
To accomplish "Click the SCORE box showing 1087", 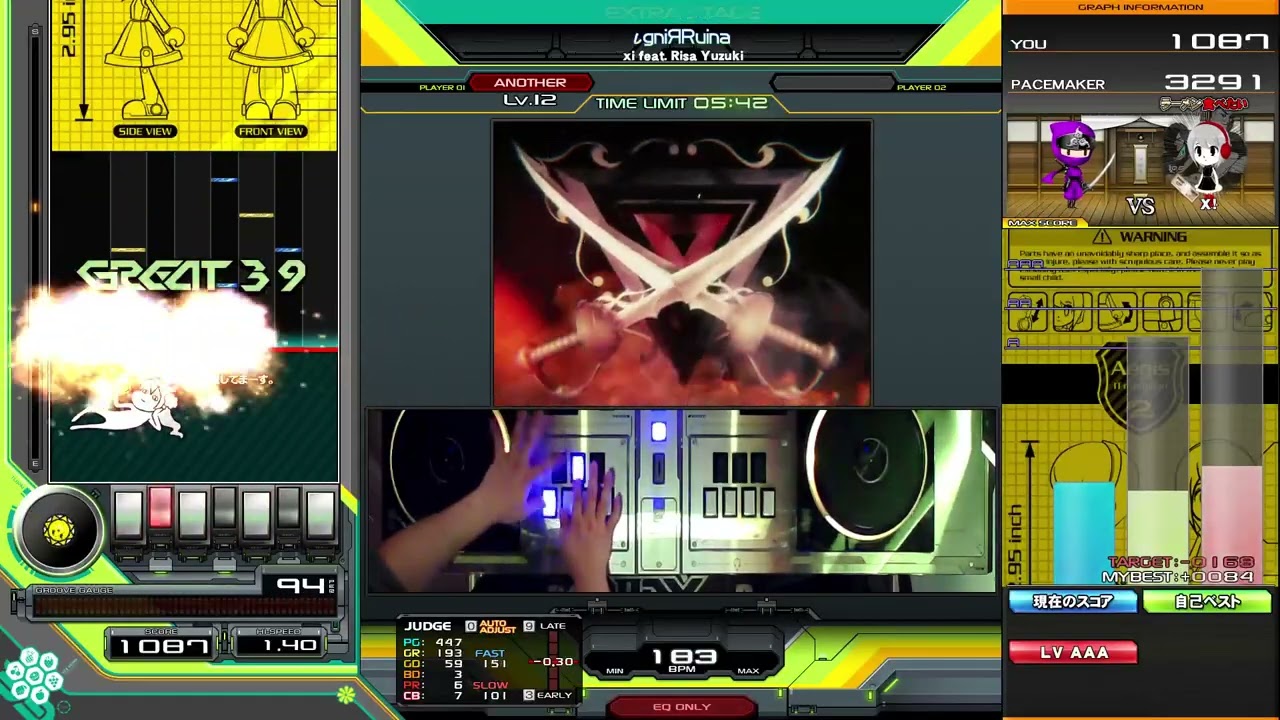I will [162, 646].
